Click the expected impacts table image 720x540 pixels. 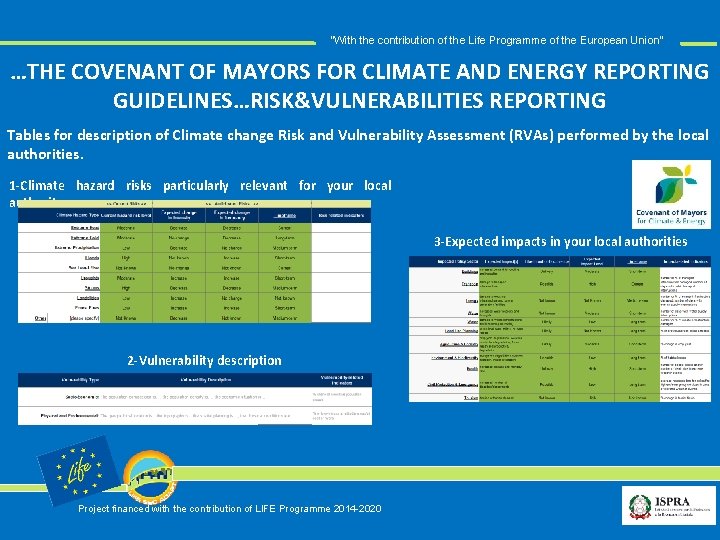point(560,329)
